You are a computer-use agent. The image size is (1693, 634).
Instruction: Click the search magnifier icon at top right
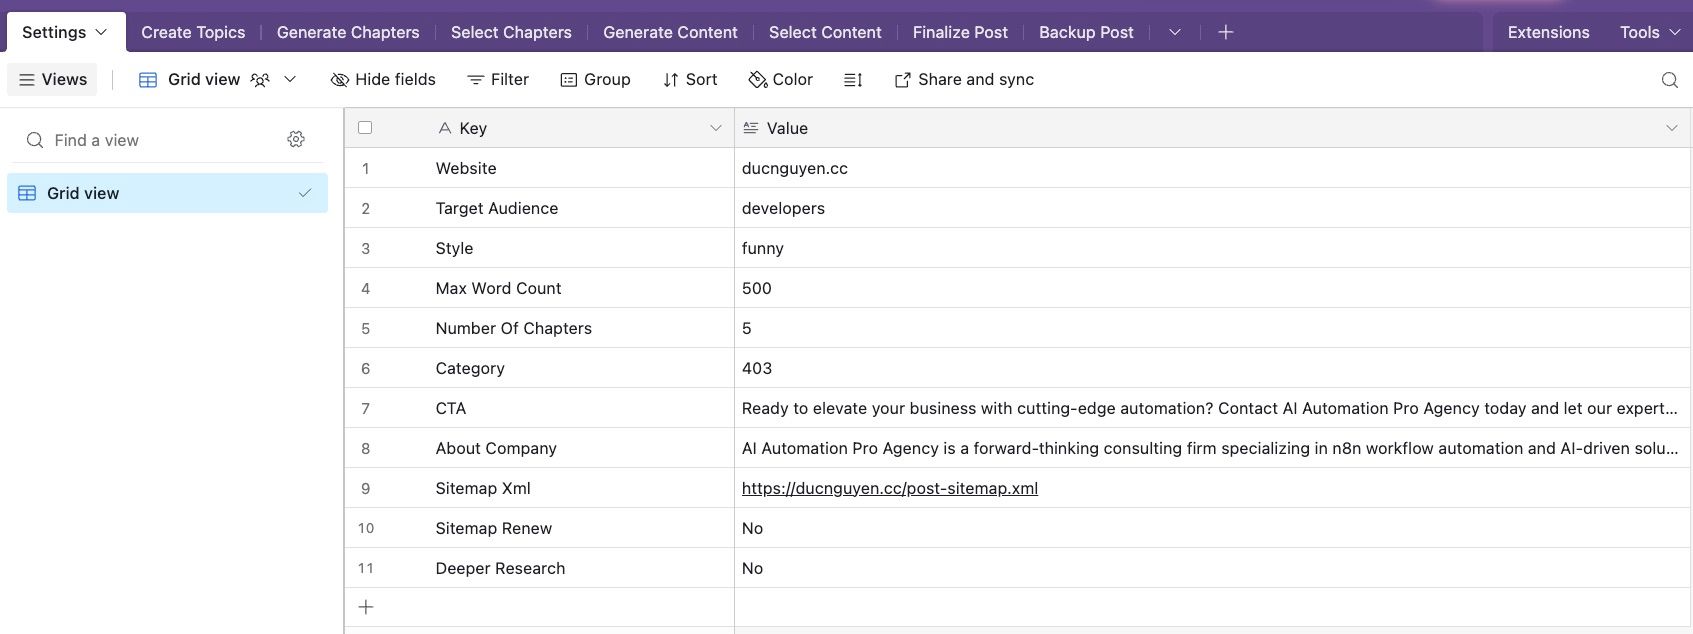pyautogui.click(x=1669, y=80)
